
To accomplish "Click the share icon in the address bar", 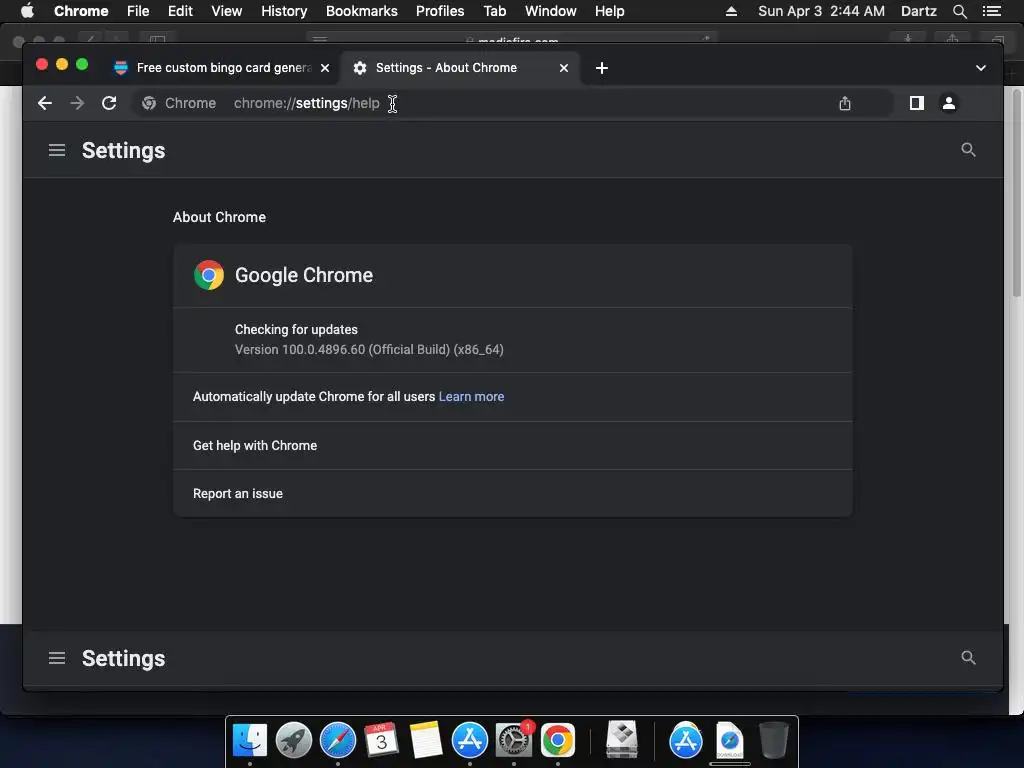I will point(844,103).
